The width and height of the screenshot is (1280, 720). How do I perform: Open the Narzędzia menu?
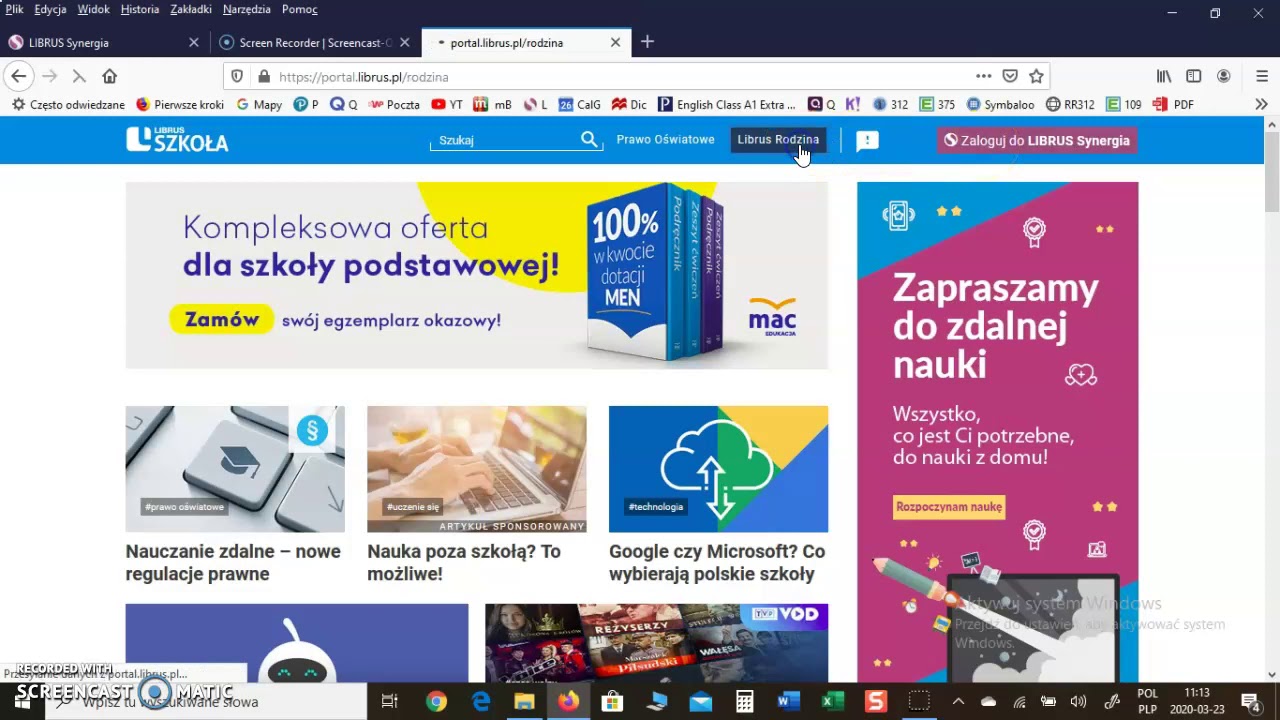(x=247, y=9)
